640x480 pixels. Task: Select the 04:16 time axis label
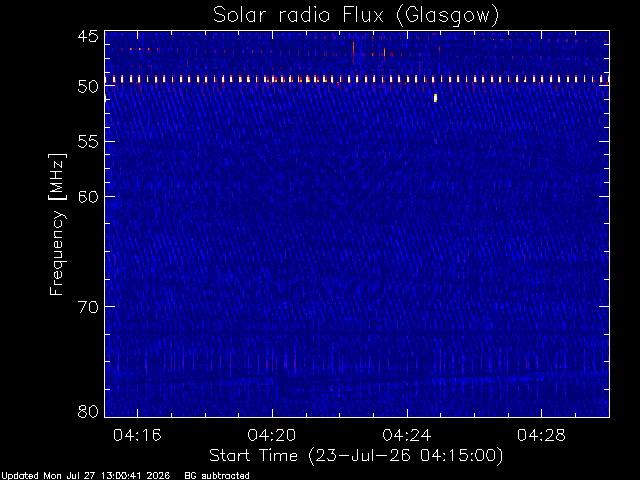coord(137,435)
